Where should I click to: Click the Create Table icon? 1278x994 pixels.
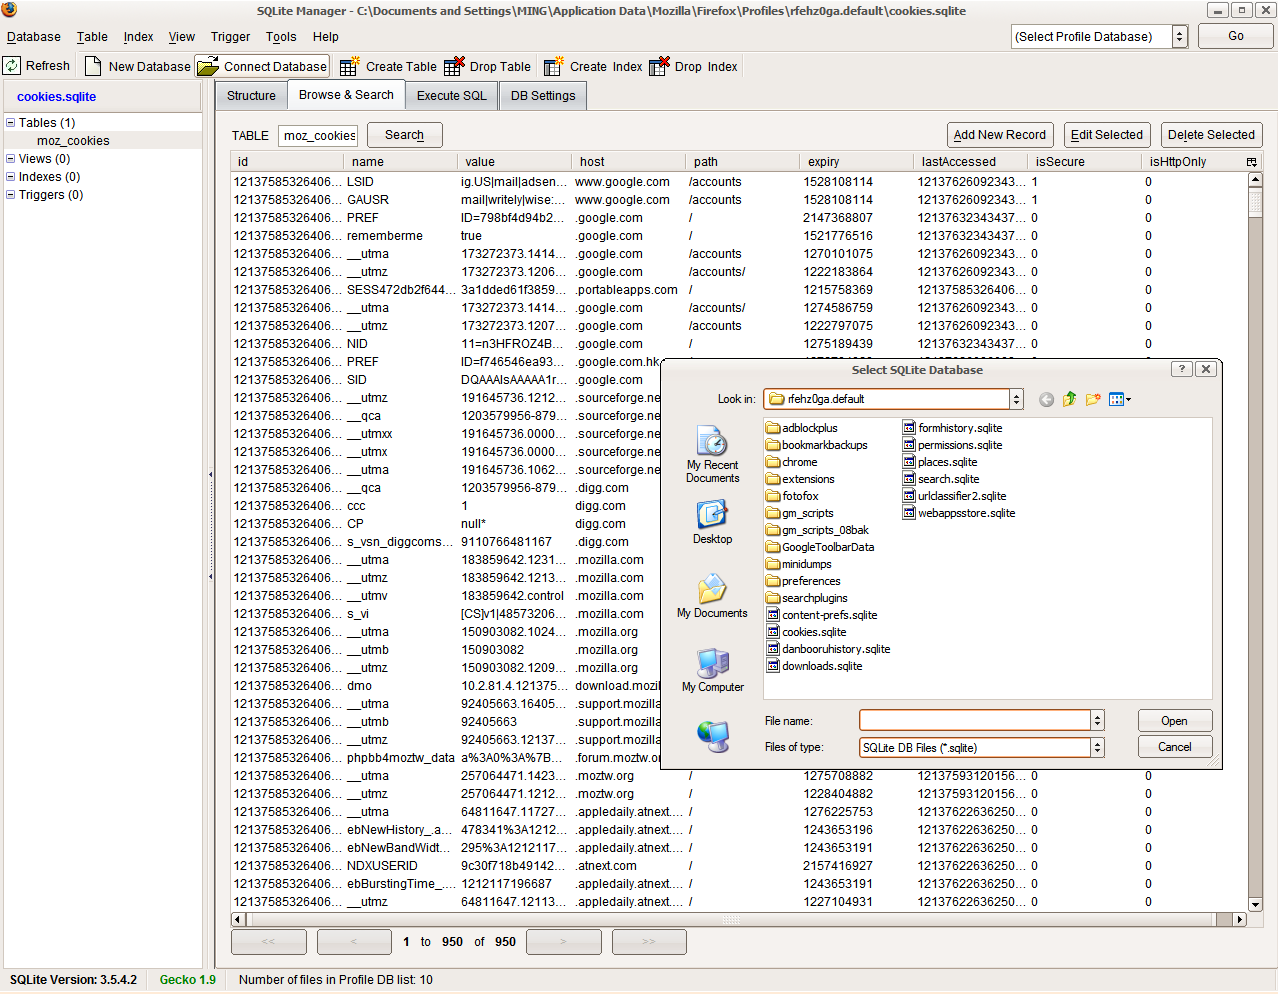click(x=349, y=67)
